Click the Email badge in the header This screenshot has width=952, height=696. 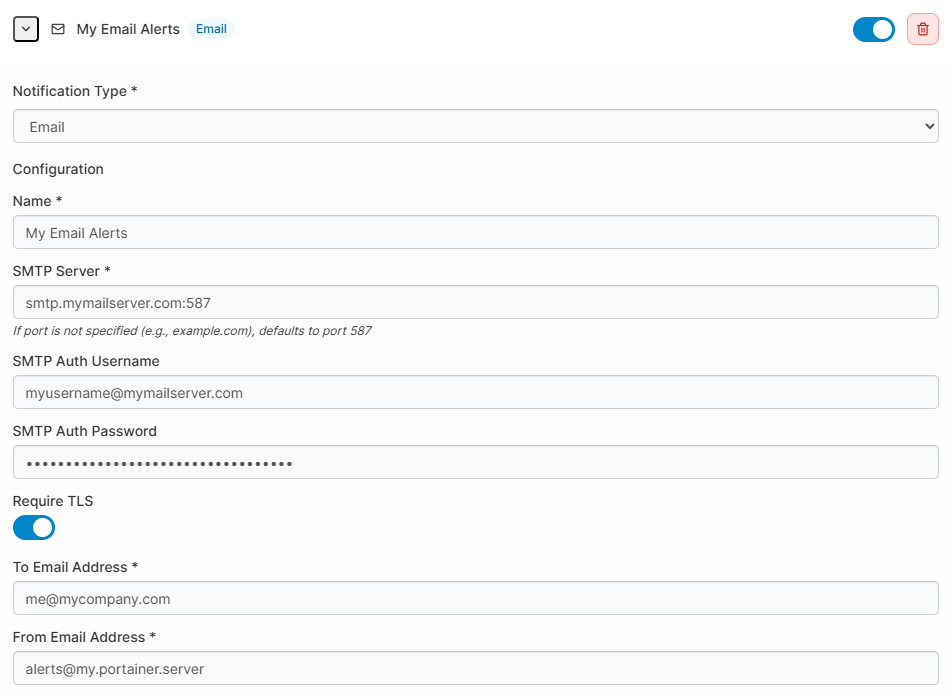coord(211,29)
